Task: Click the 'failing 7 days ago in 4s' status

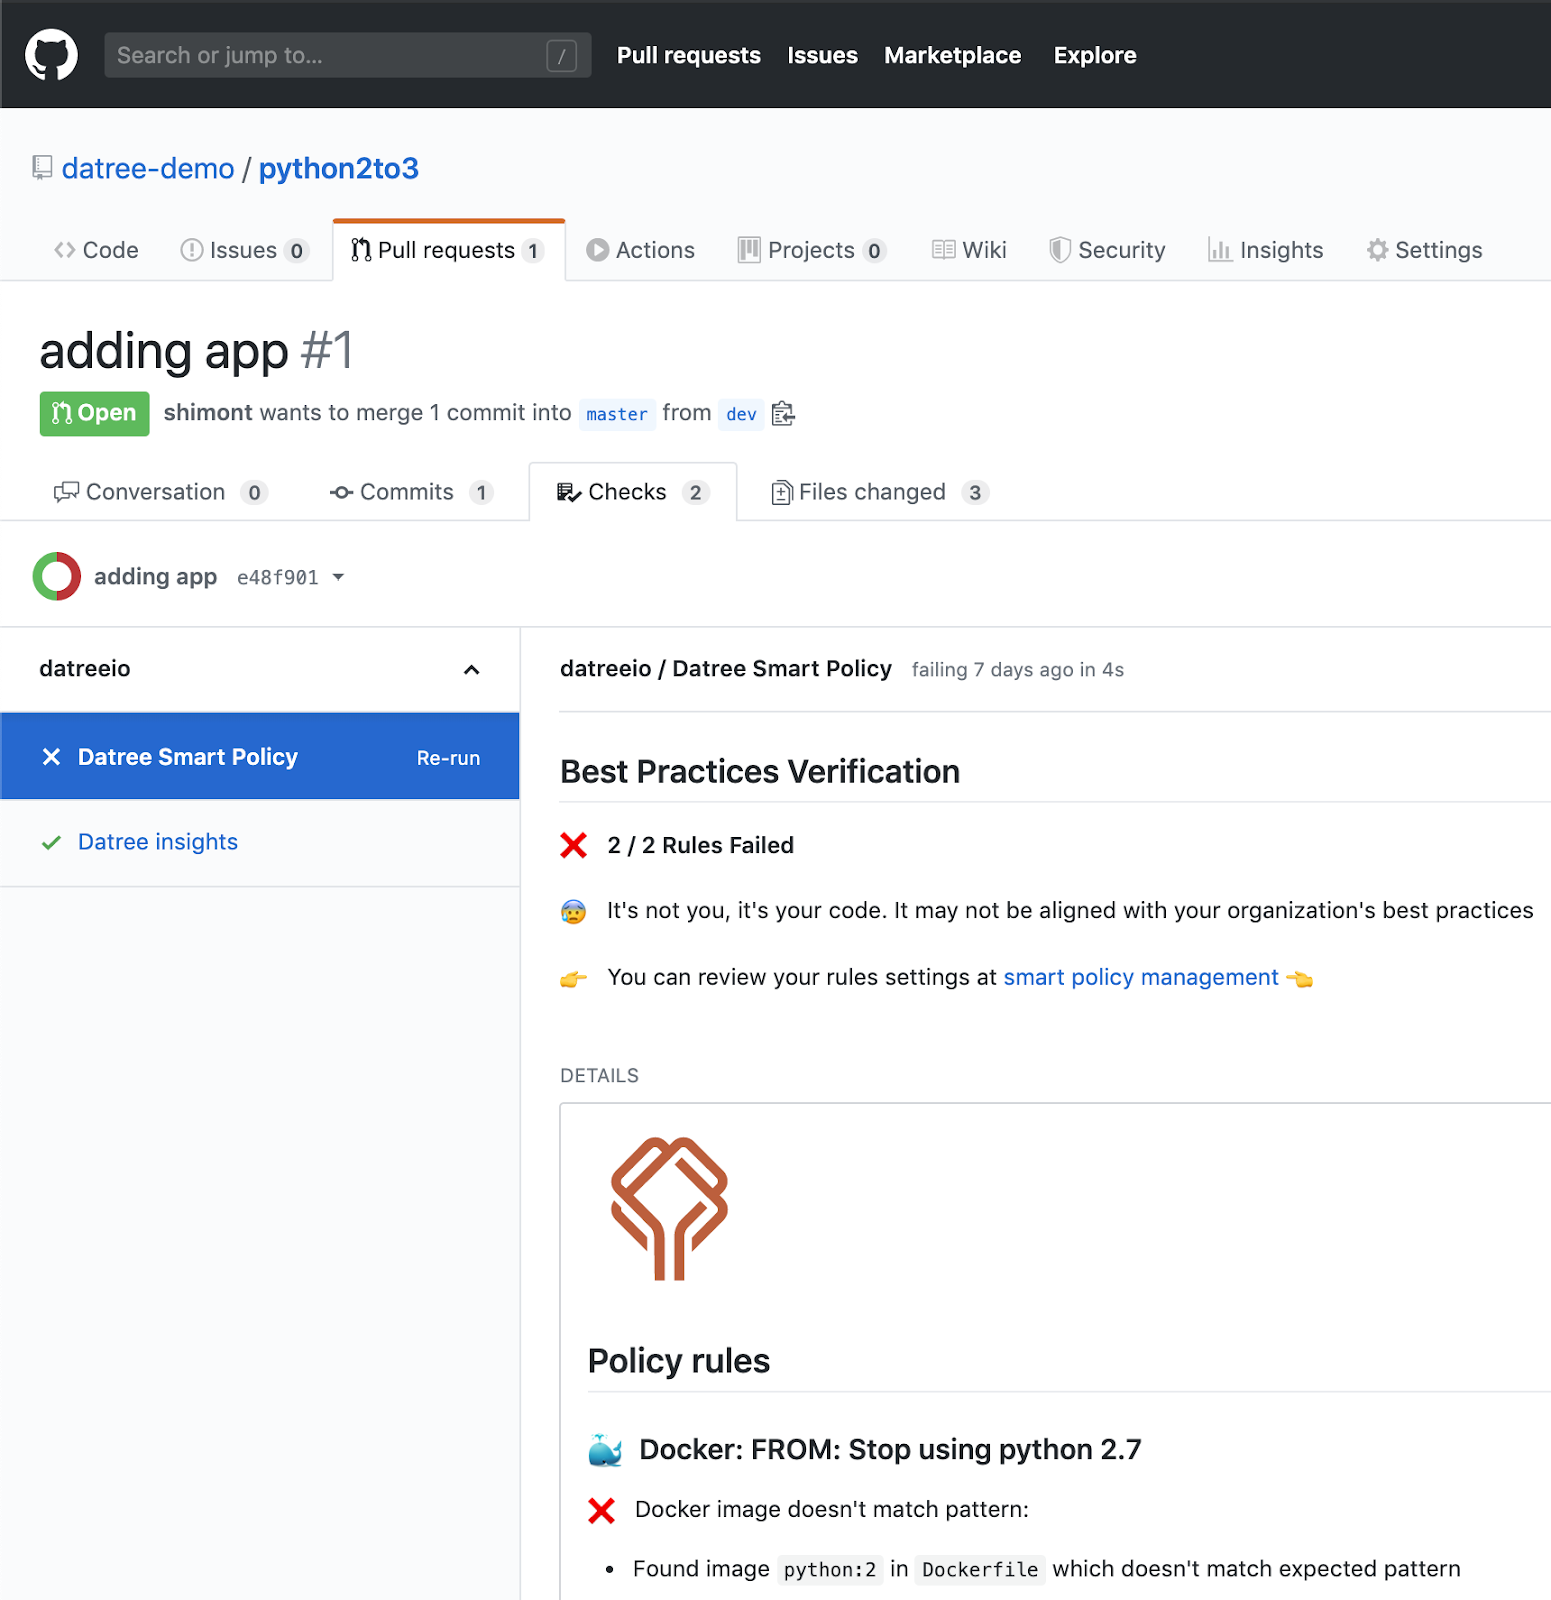Action: coord(1018,670)
